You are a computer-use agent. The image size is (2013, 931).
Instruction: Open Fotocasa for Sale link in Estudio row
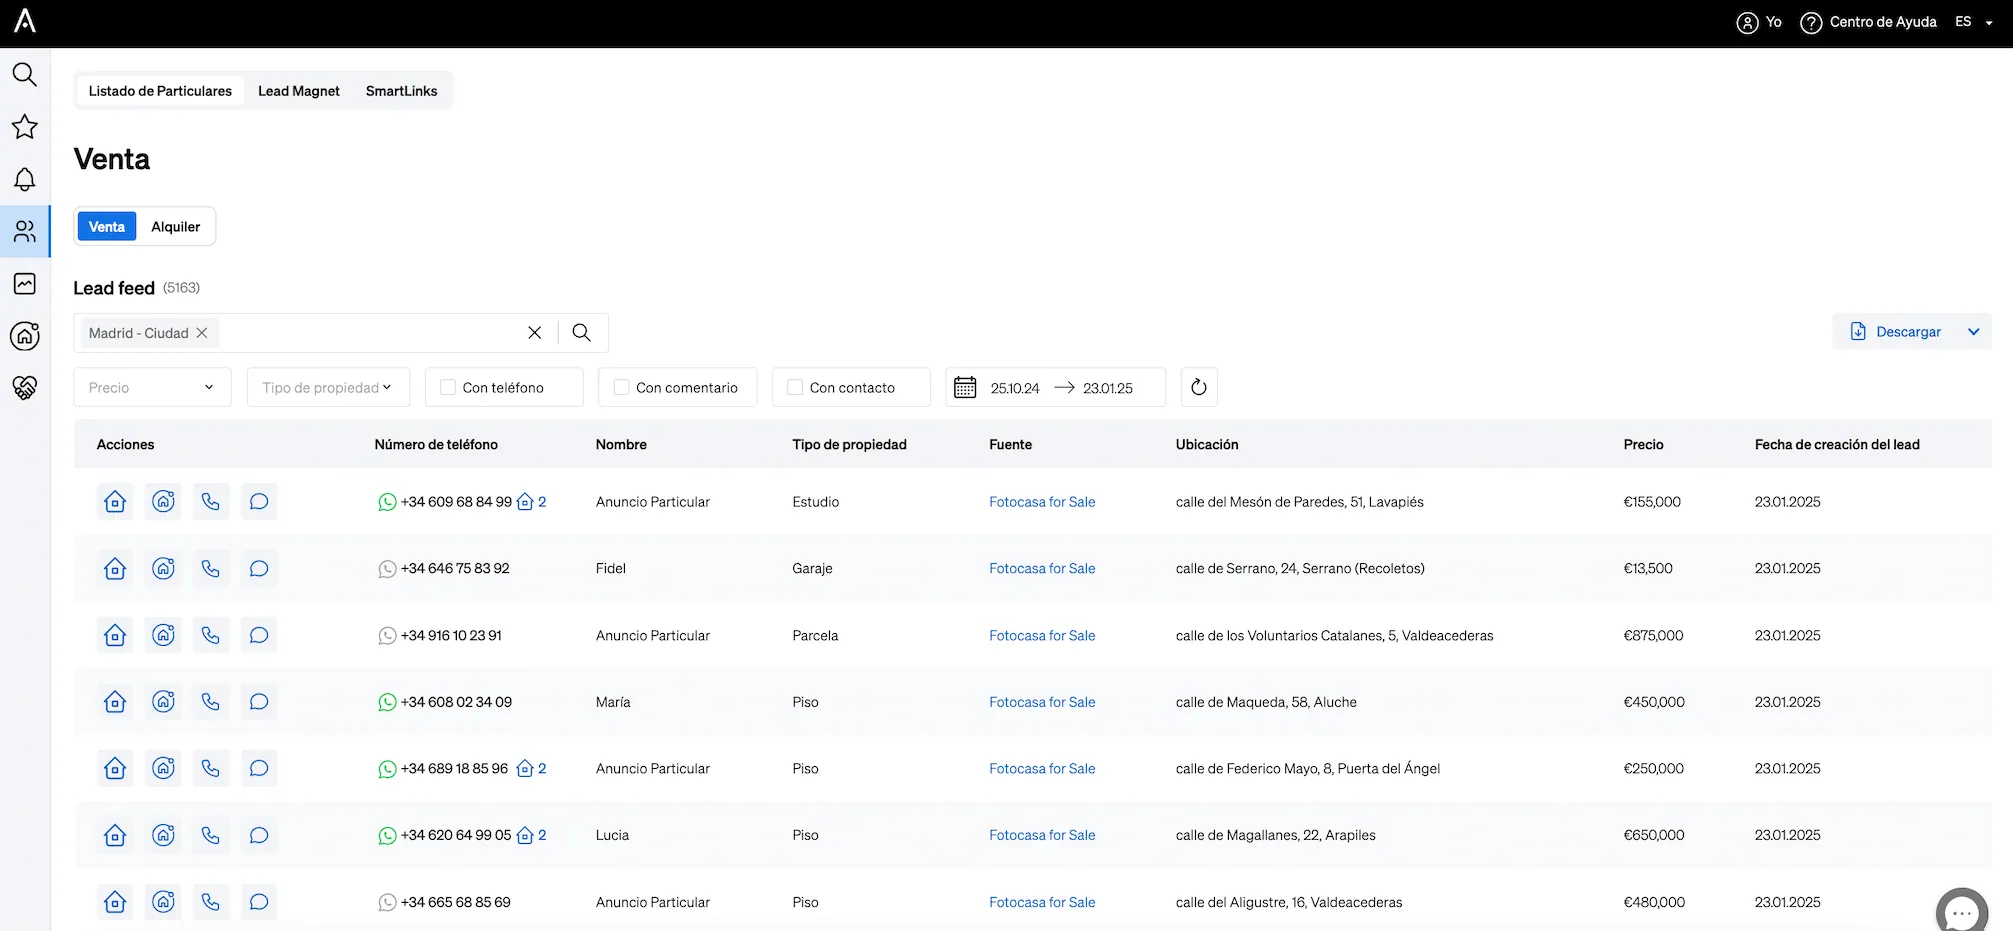point(1042,502)
